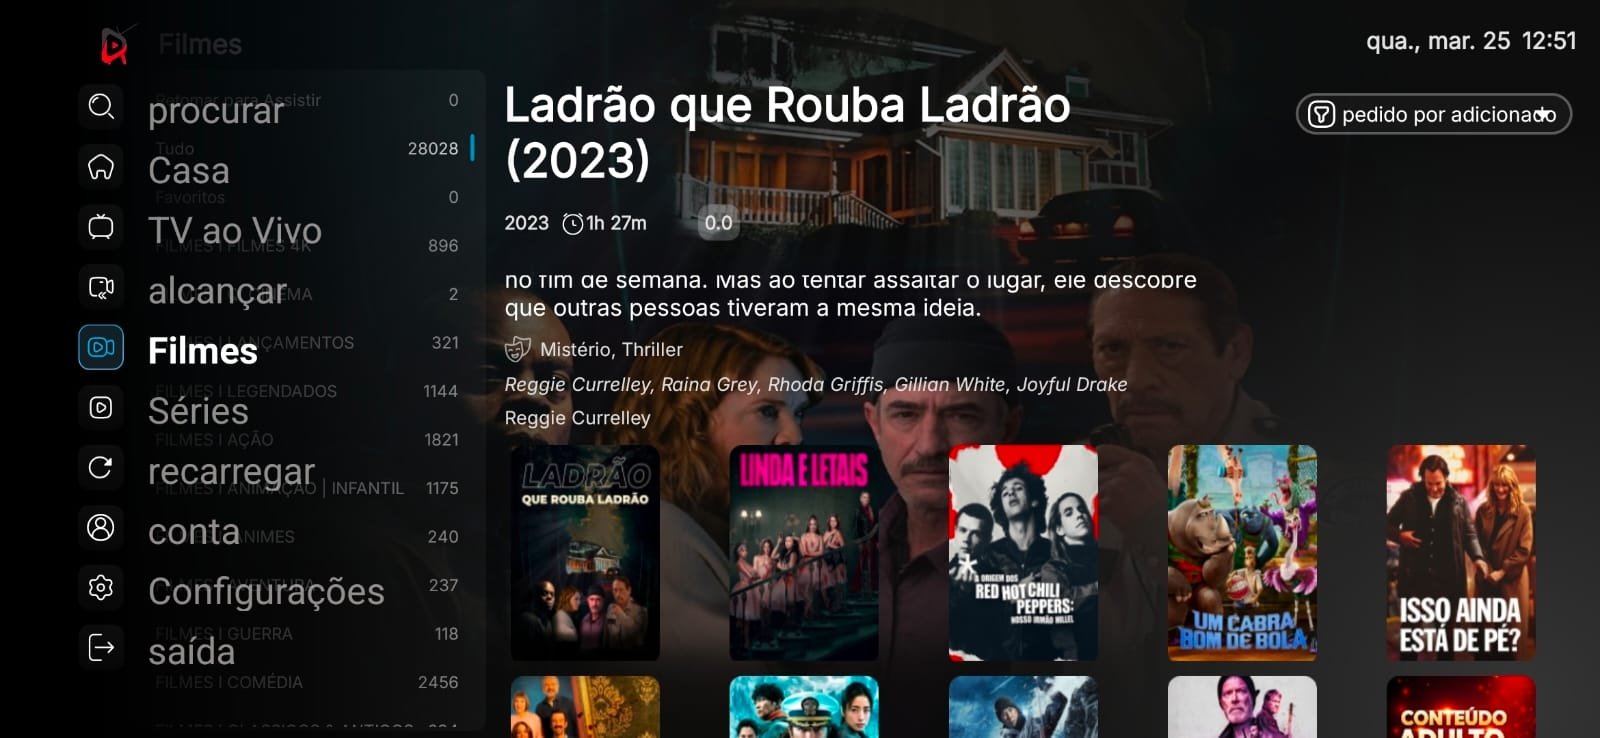The image size is (1600, 738).
Task: Select the Filmes menu label
Action: point(203,351)
